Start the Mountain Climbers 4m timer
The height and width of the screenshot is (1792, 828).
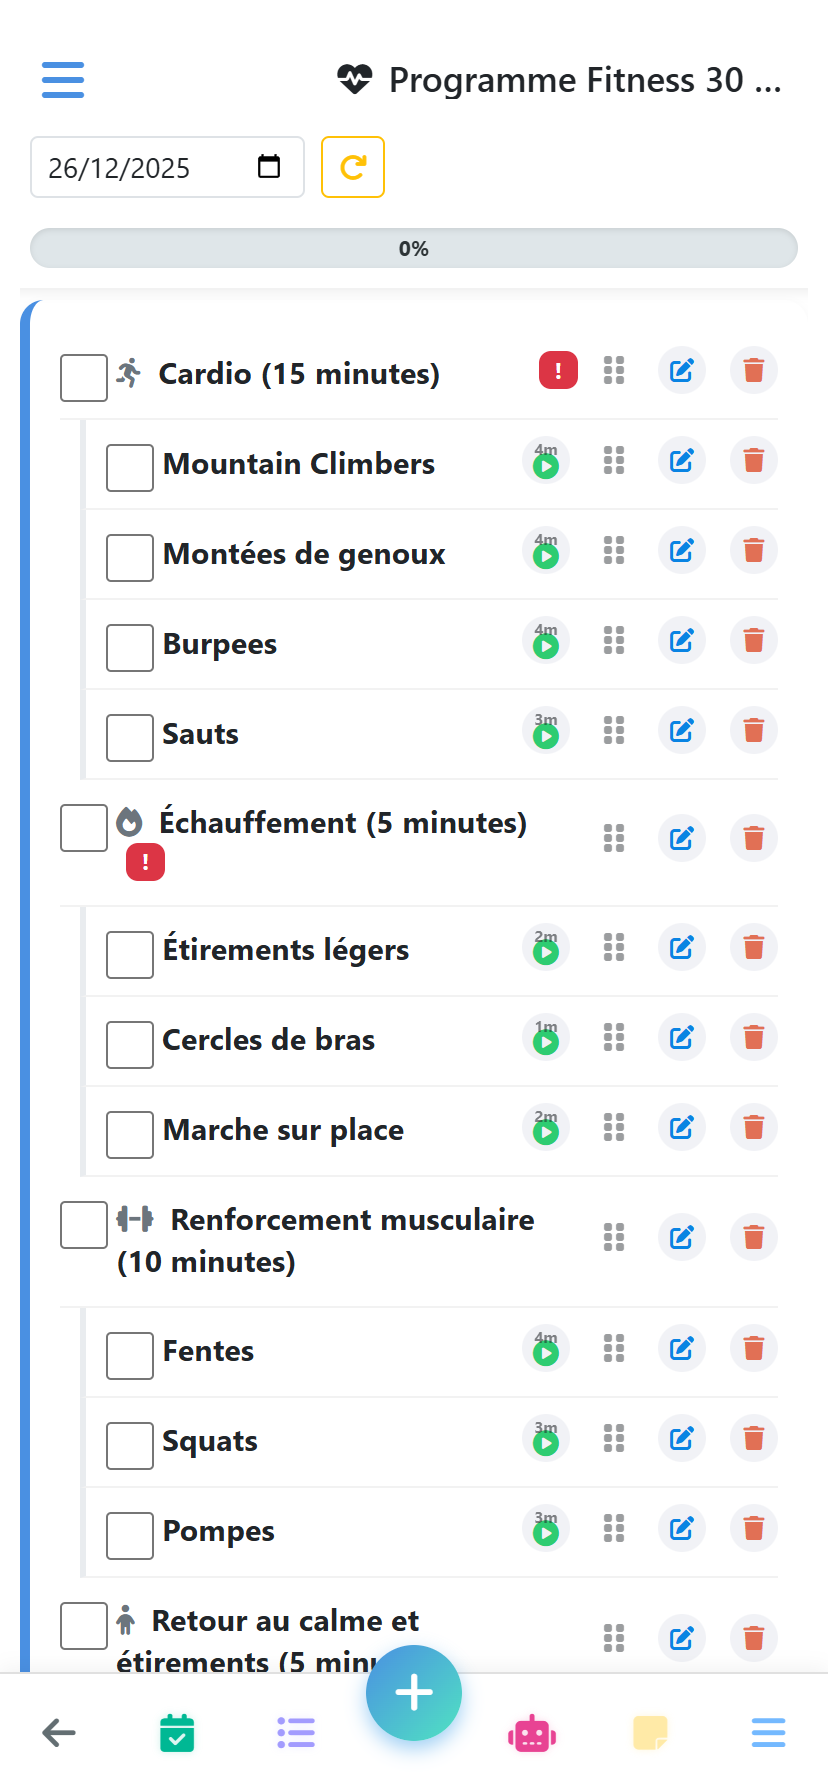pyautogui.click(x=546, y=463)
